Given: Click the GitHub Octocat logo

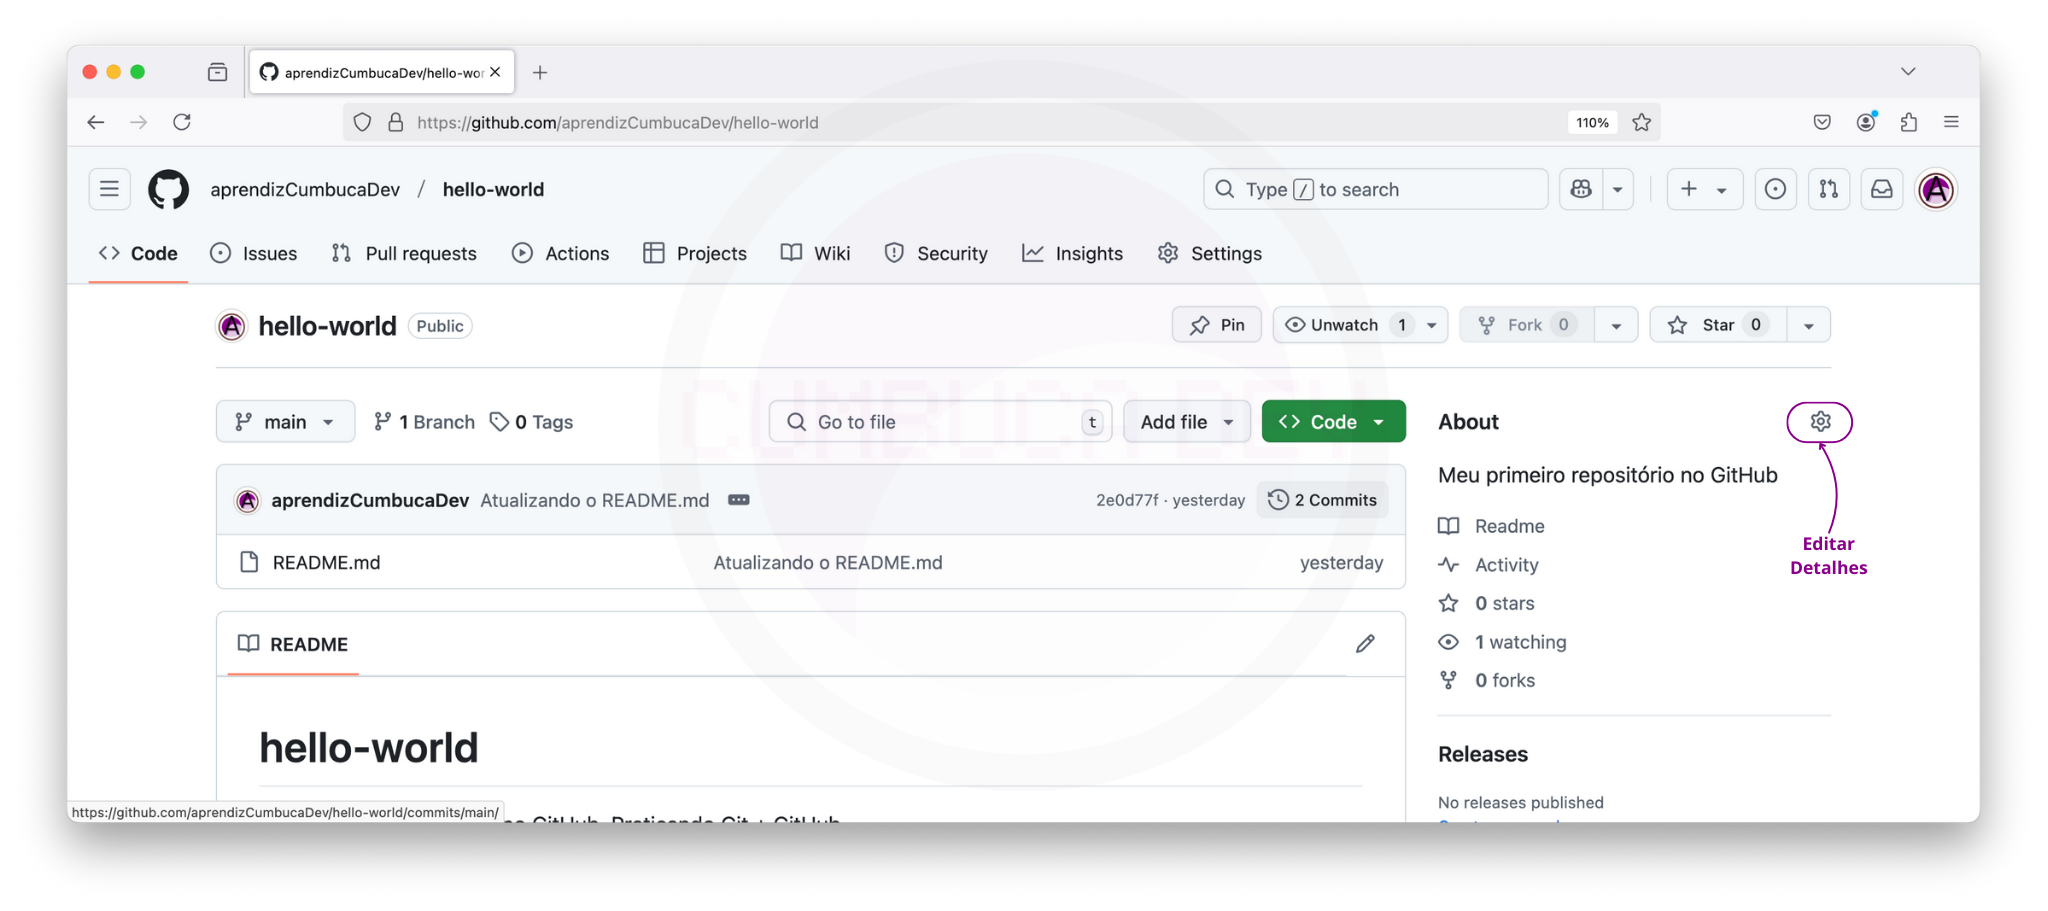Looking at the screenshot, I should point(168,190).
